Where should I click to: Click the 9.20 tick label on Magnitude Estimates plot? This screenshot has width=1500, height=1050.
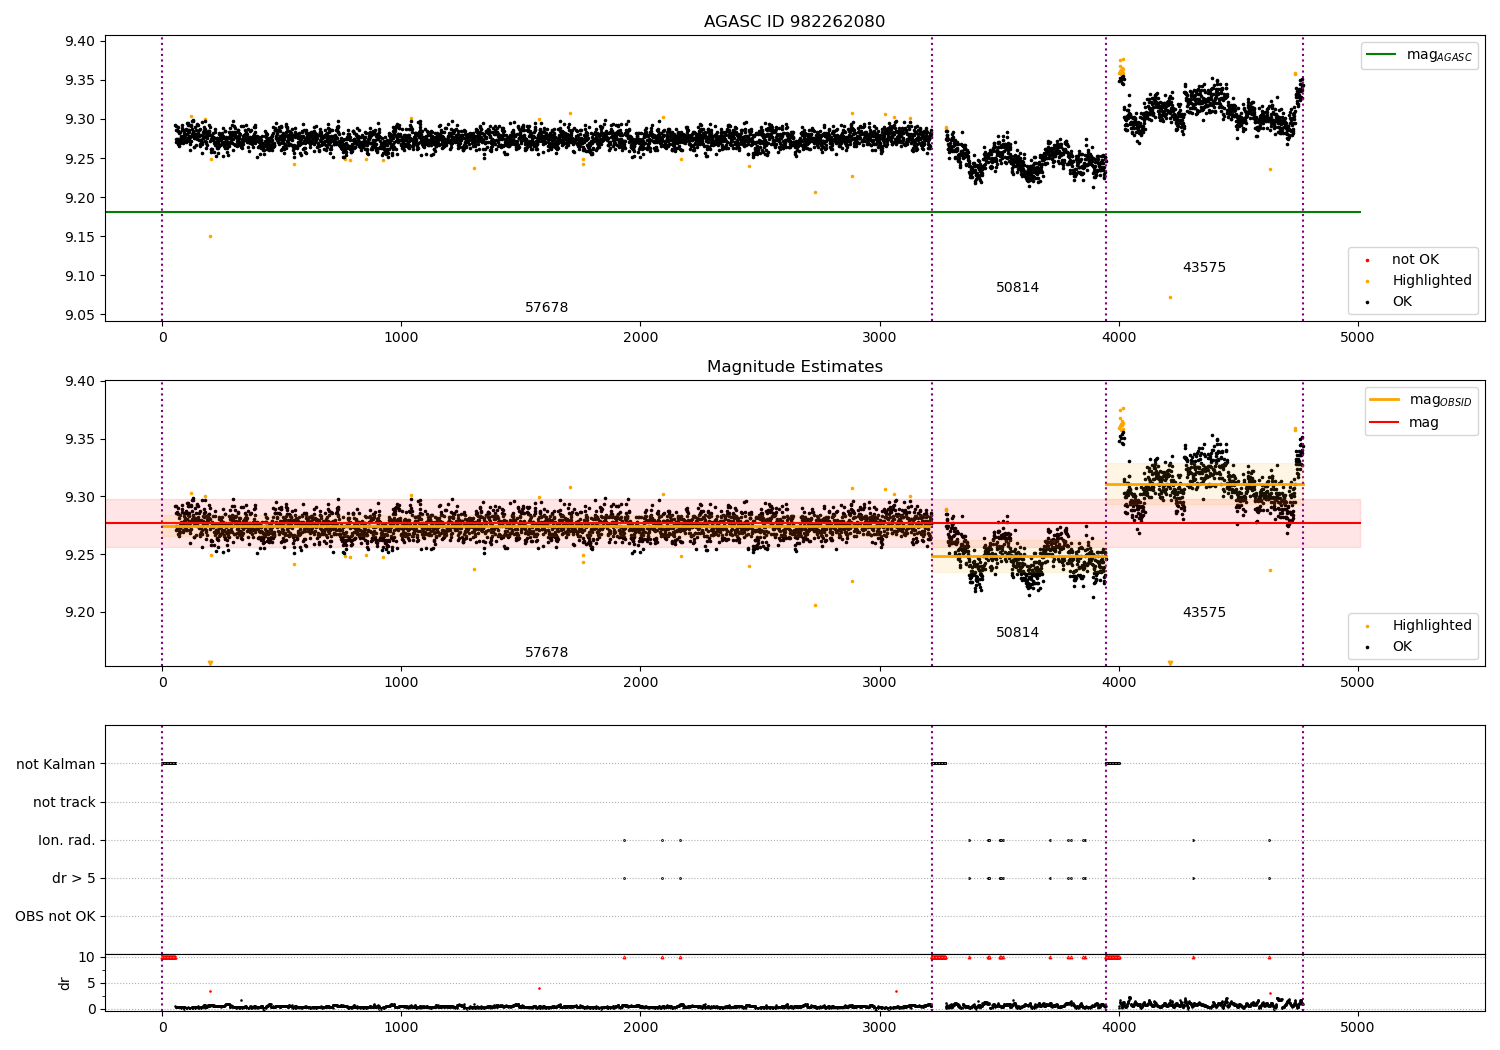[81, 613]
